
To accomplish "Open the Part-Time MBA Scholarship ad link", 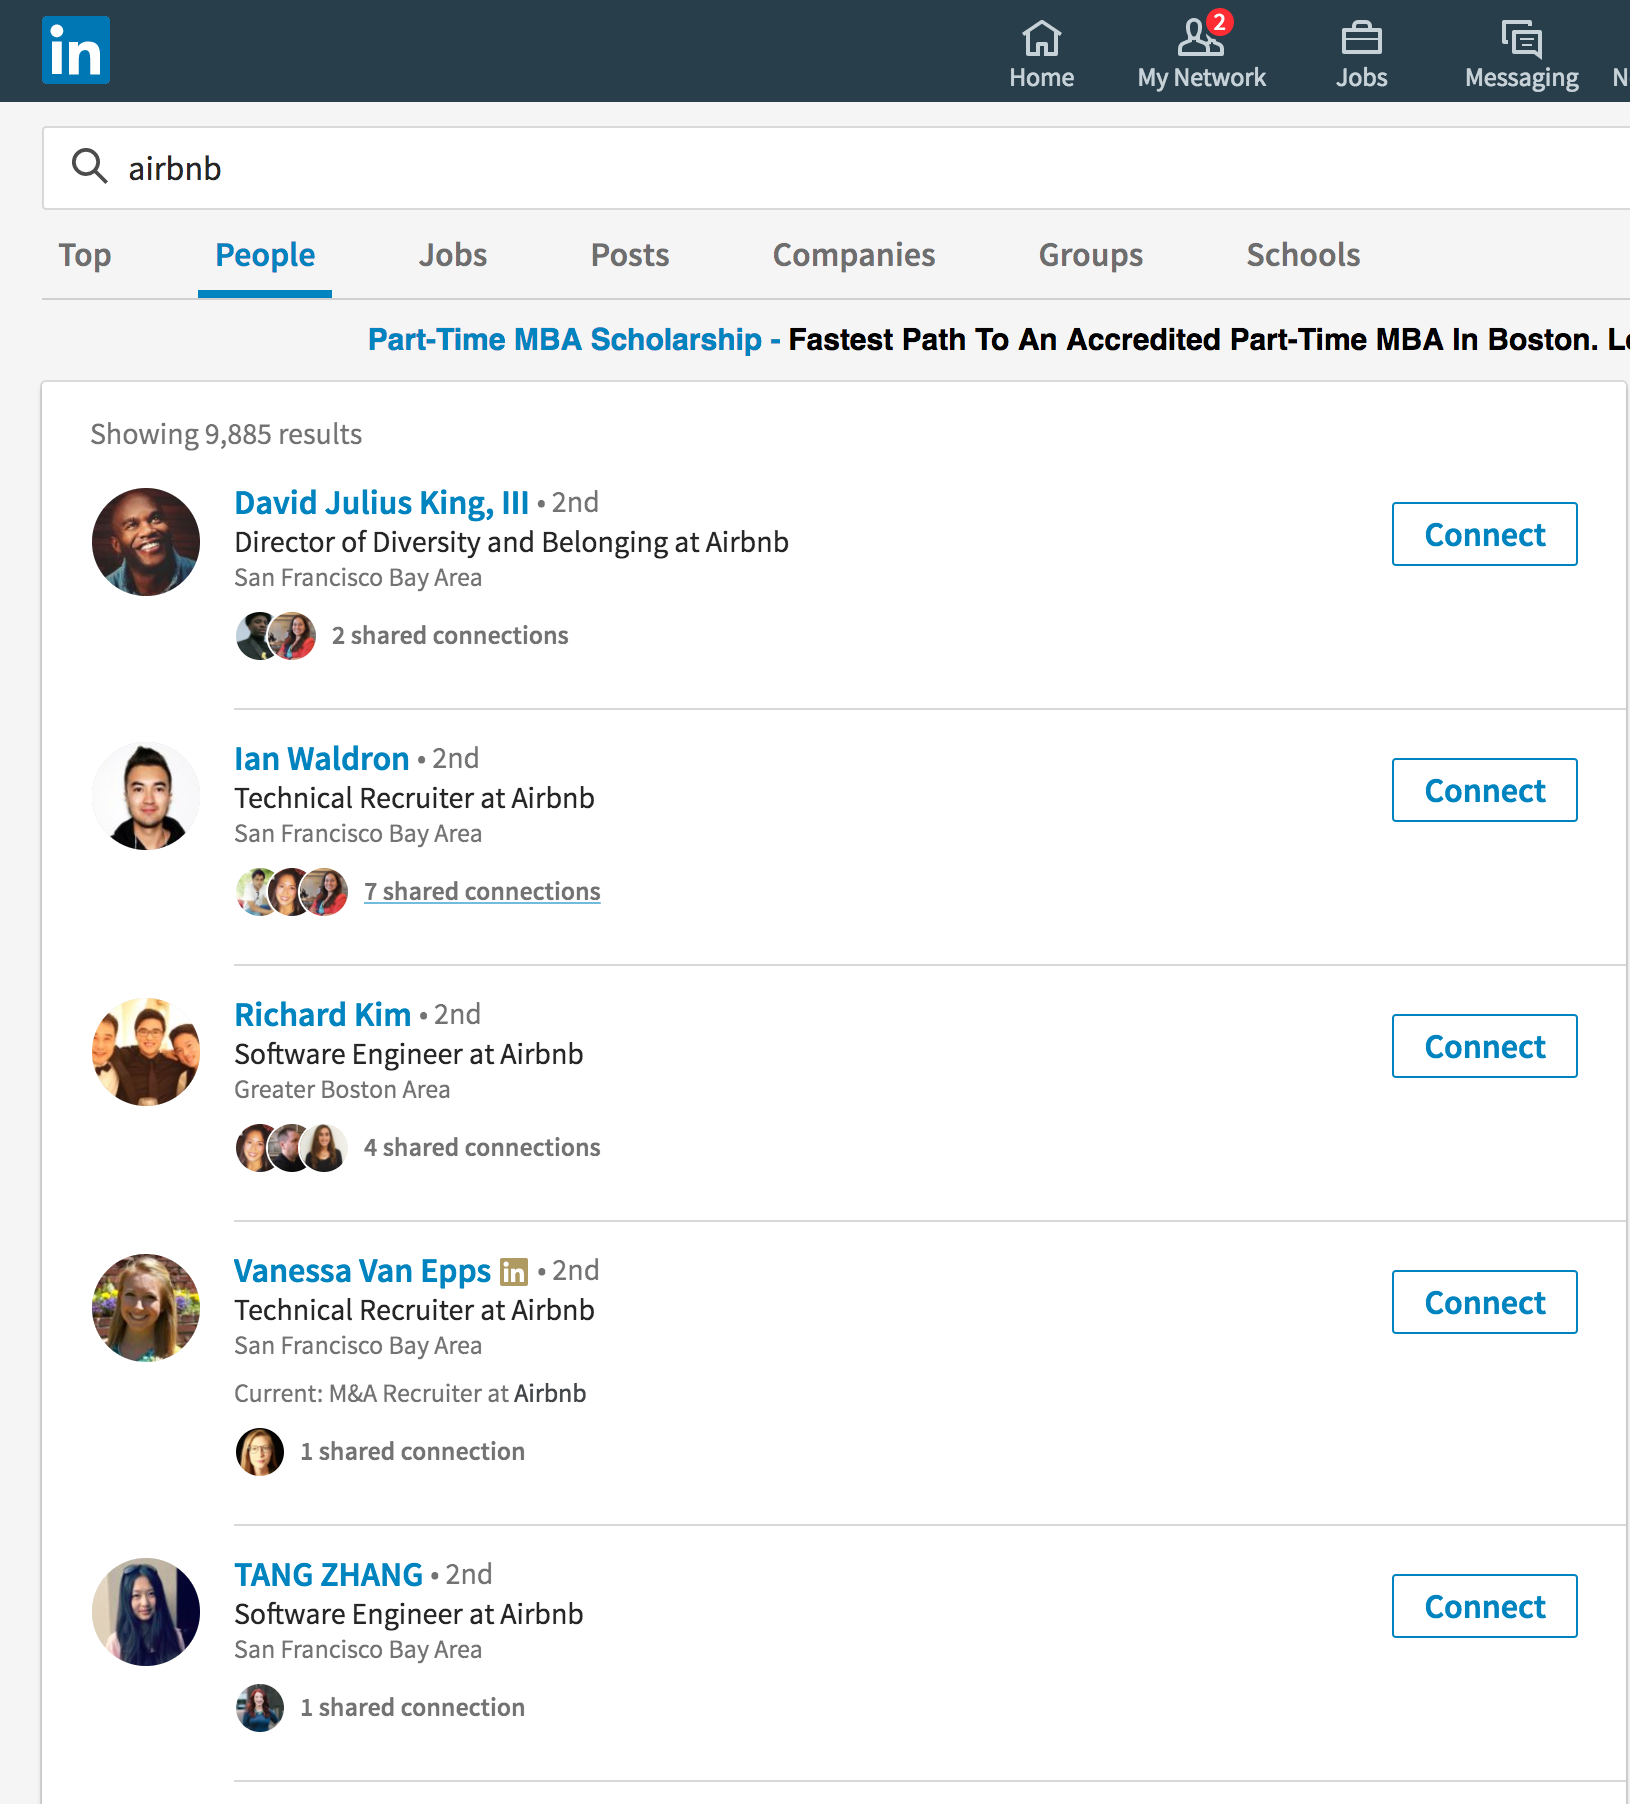I will coord(565,339).
